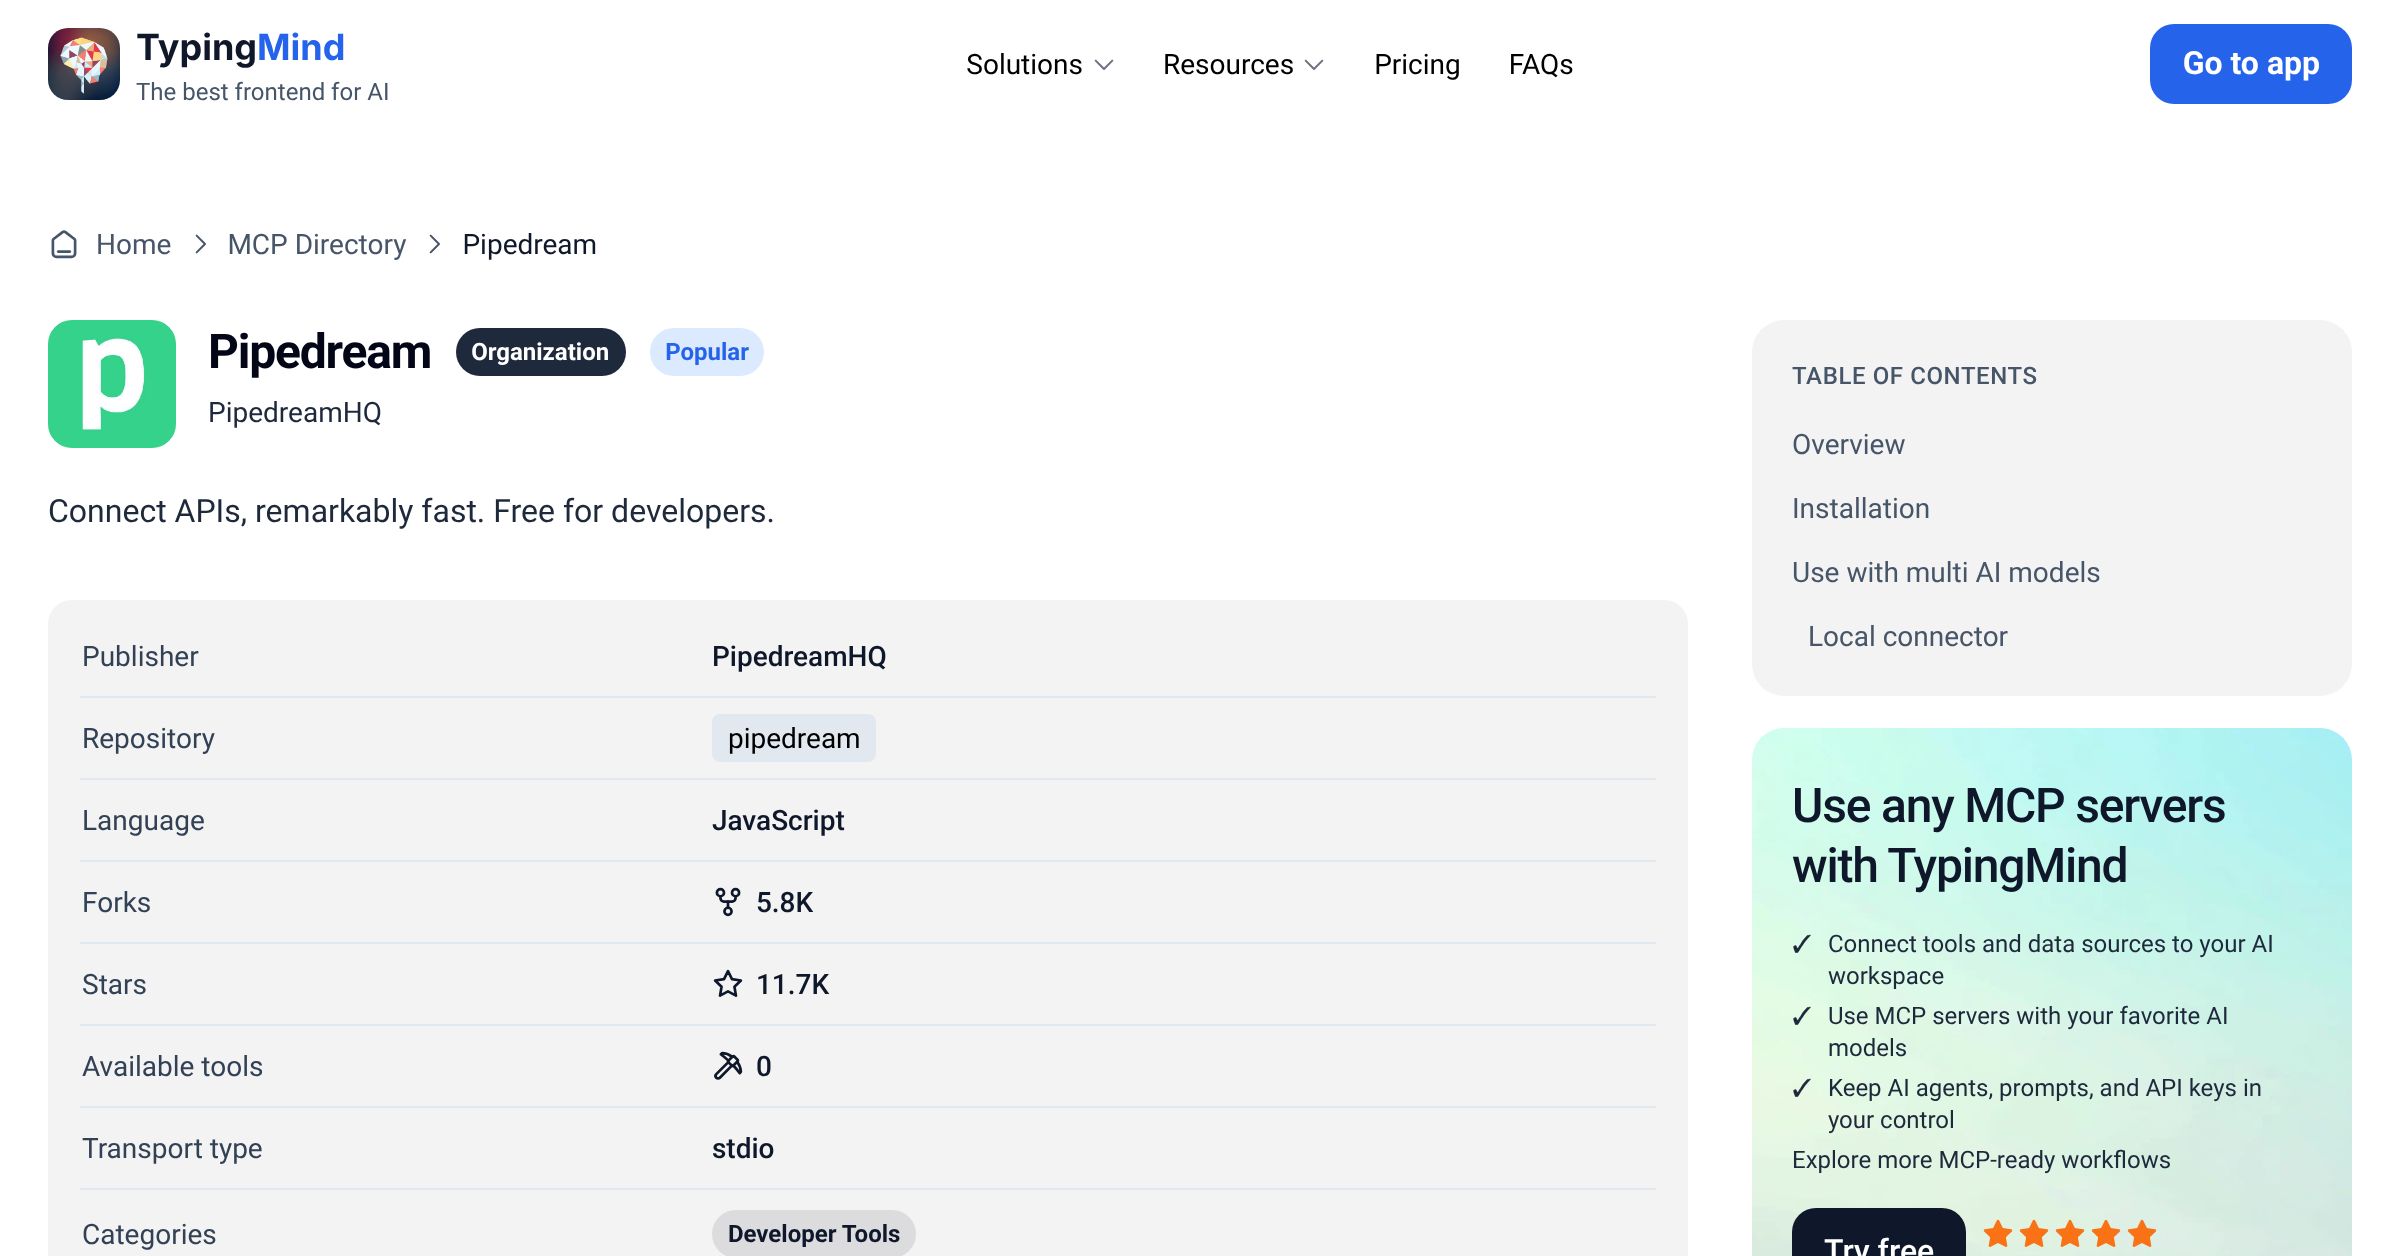This screenshot has height=1256, width=2400.
Task: Click the Popular badge
Action: point(707,352)
